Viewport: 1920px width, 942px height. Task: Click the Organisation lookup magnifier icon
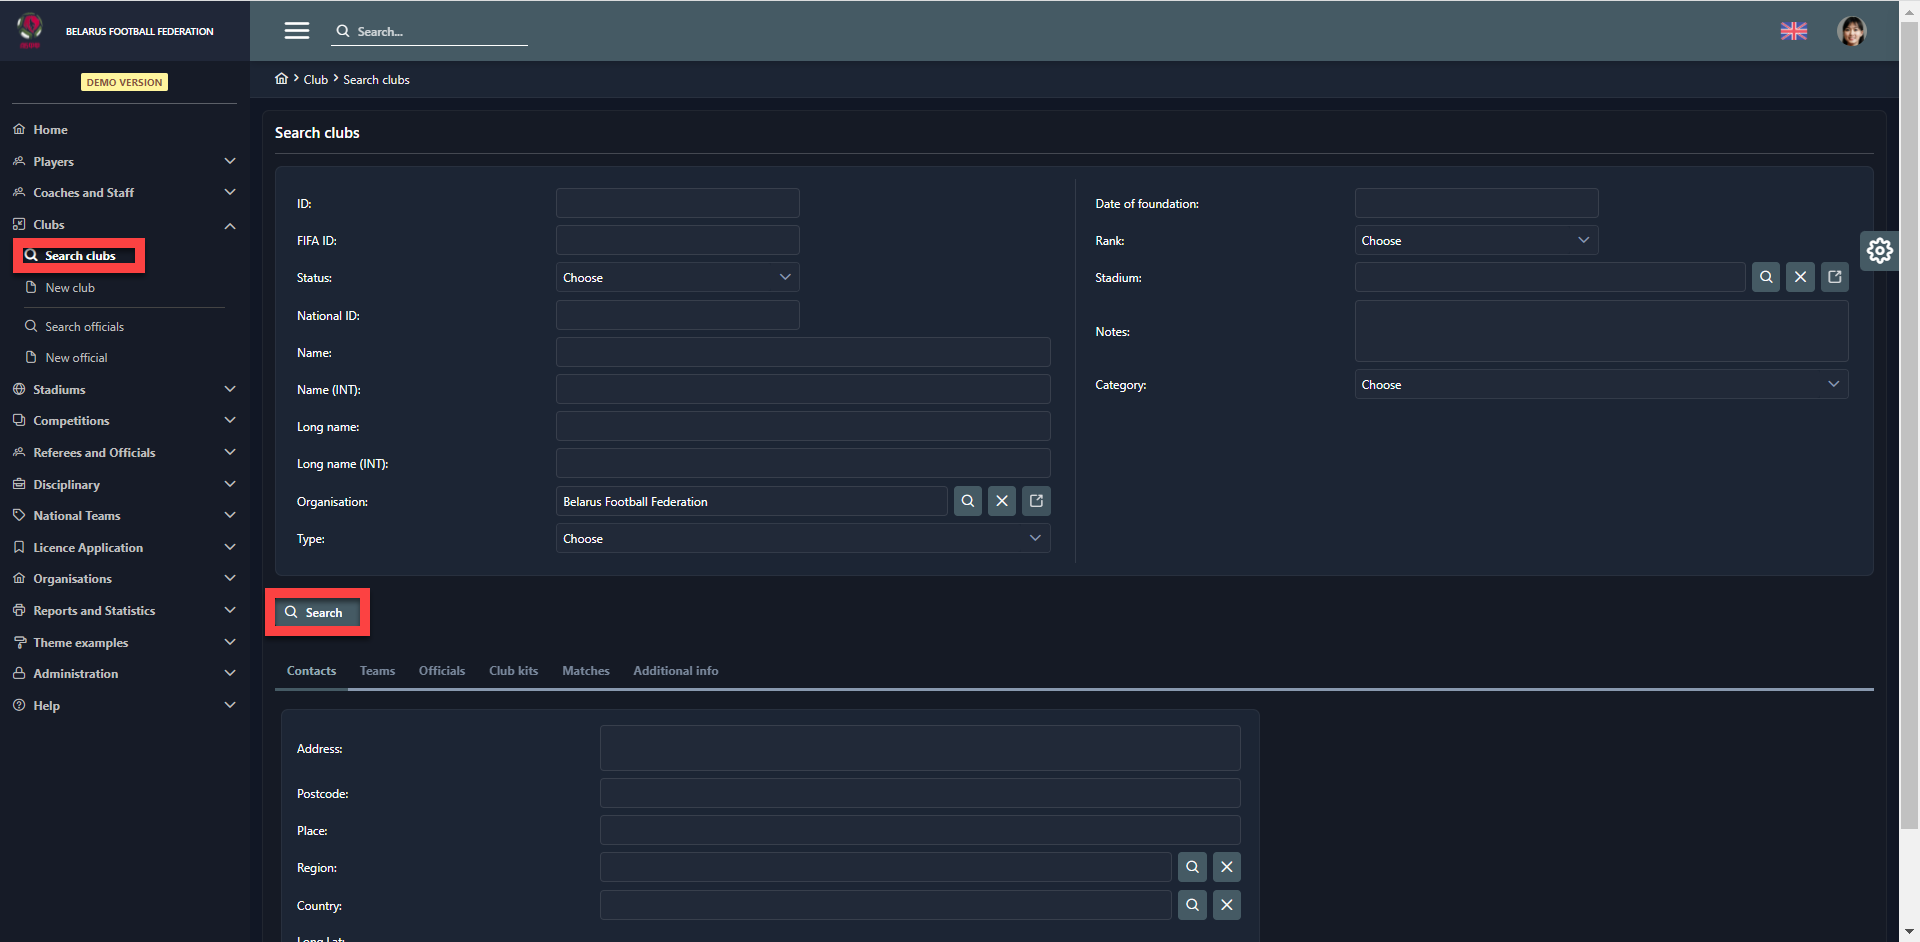(967, 501)
